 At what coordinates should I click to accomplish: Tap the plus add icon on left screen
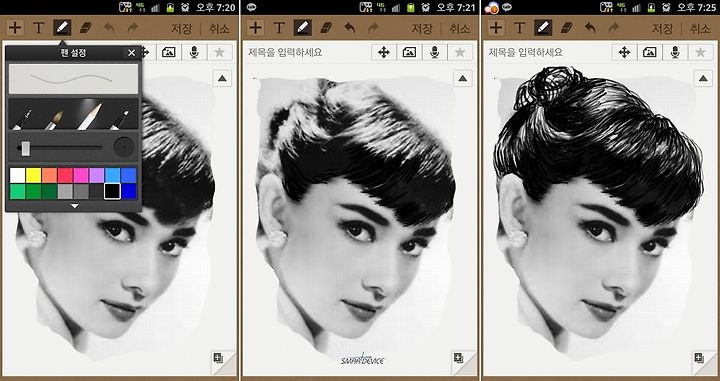15,28
